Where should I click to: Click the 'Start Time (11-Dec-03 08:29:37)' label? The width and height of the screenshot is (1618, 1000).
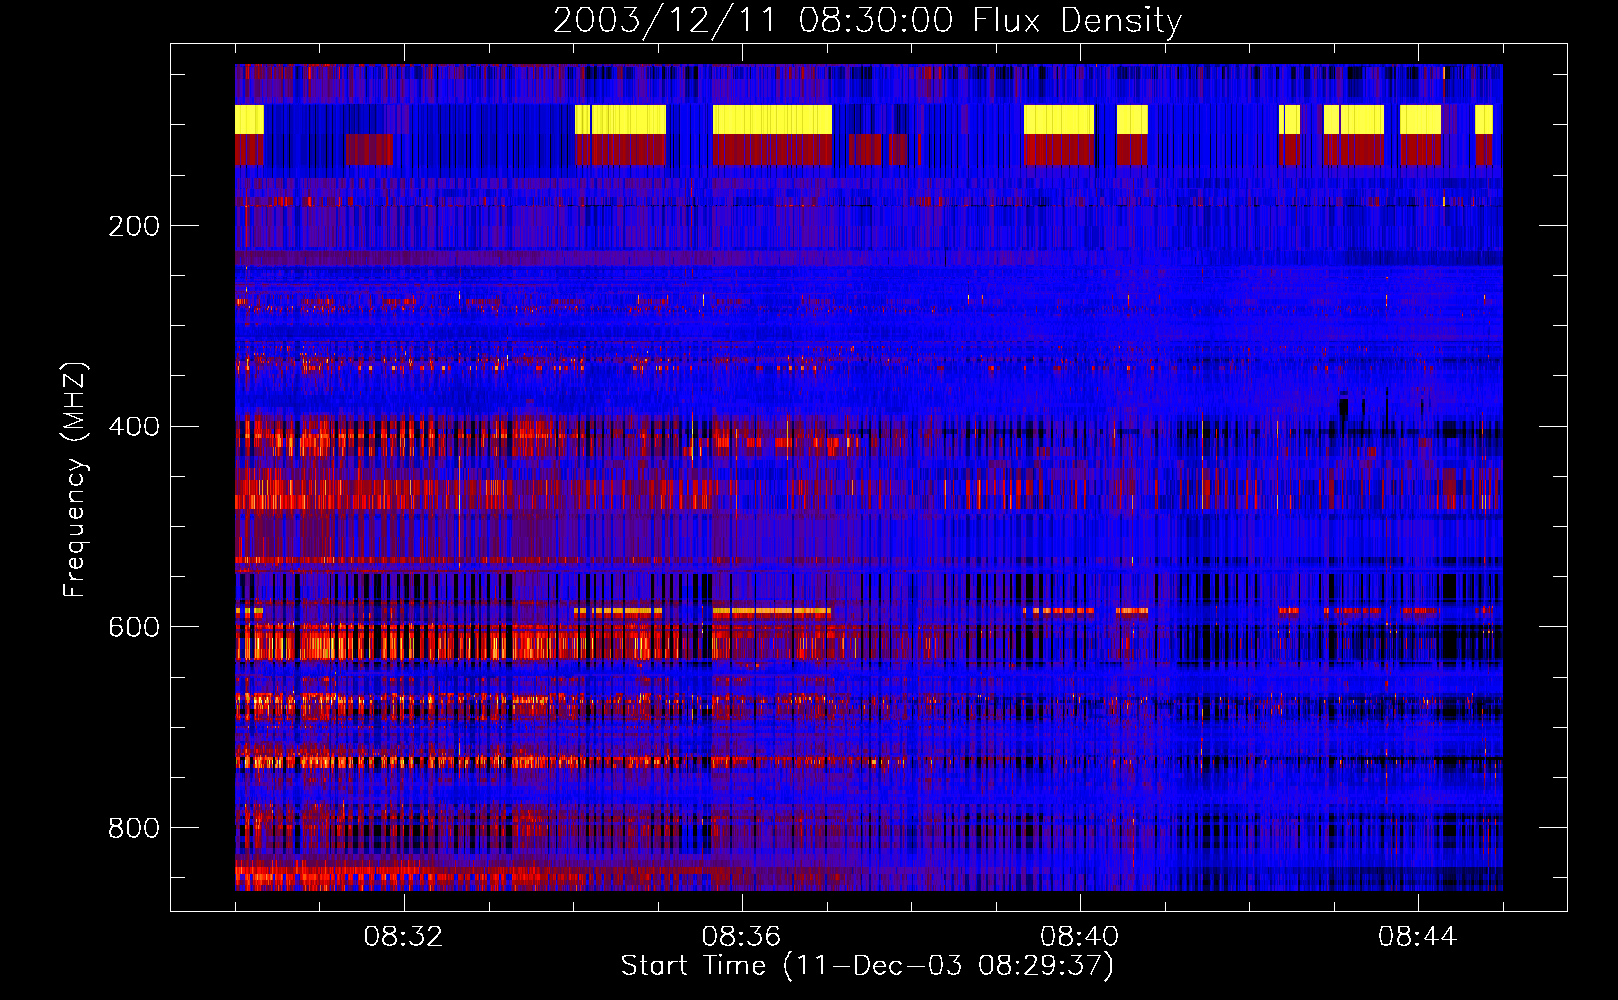click(867, 966)
